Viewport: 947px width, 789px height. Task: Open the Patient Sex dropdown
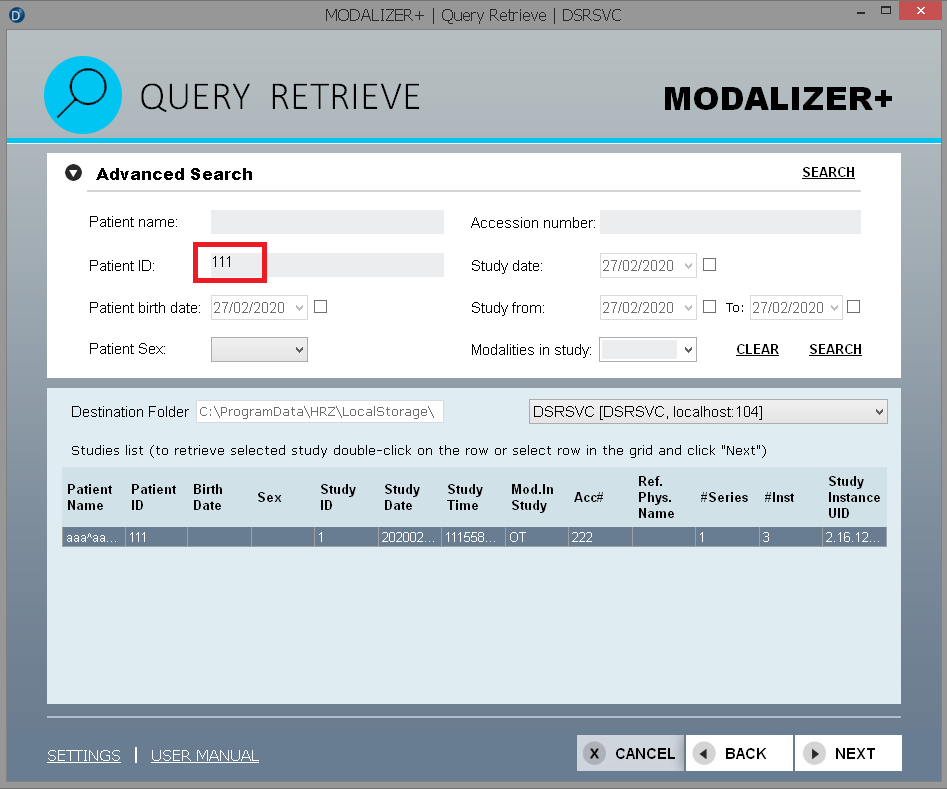click(259, 349)
